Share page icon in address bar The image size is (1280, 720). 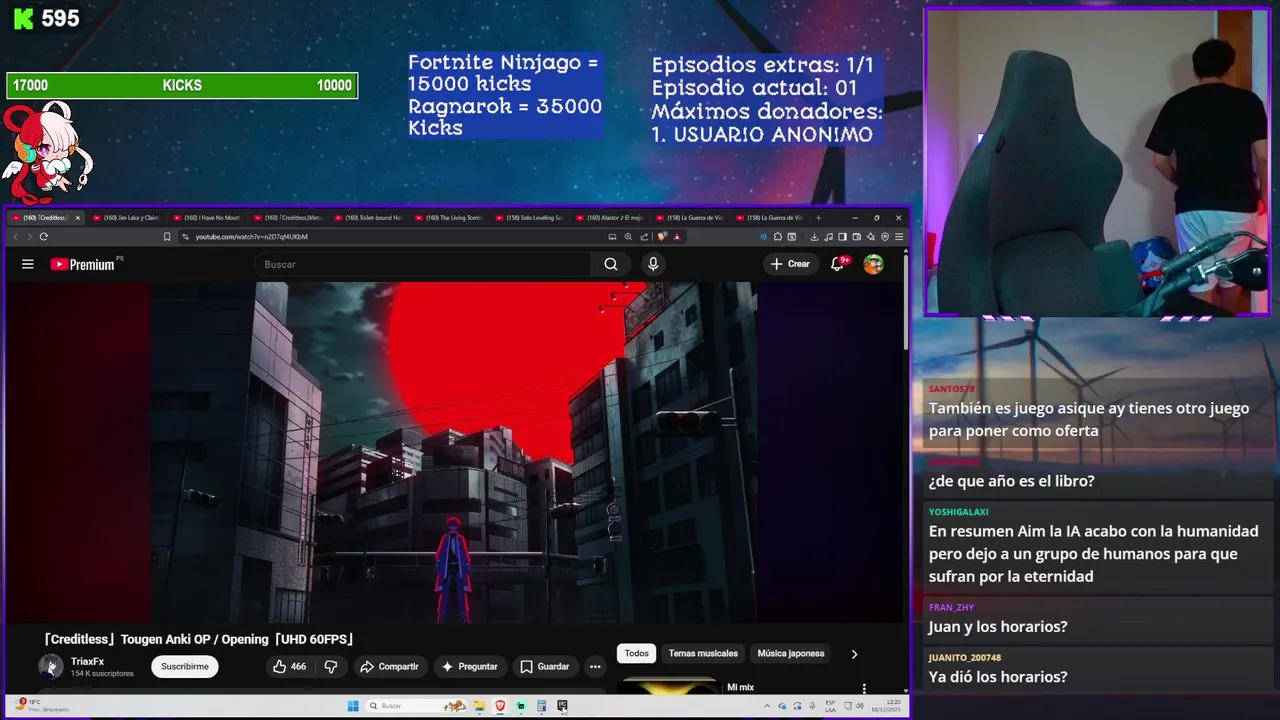644,237
